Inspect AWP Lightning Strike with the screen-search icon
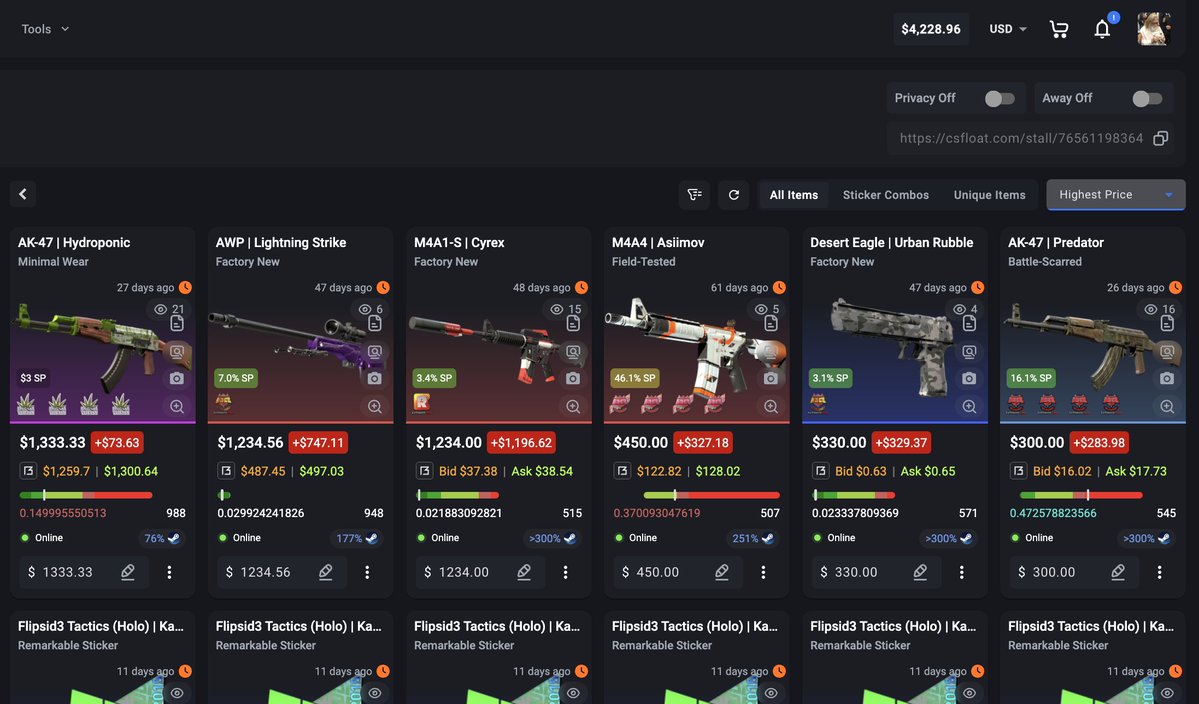The width and height of the screenshot is (1199, 704). click(375, 352)
